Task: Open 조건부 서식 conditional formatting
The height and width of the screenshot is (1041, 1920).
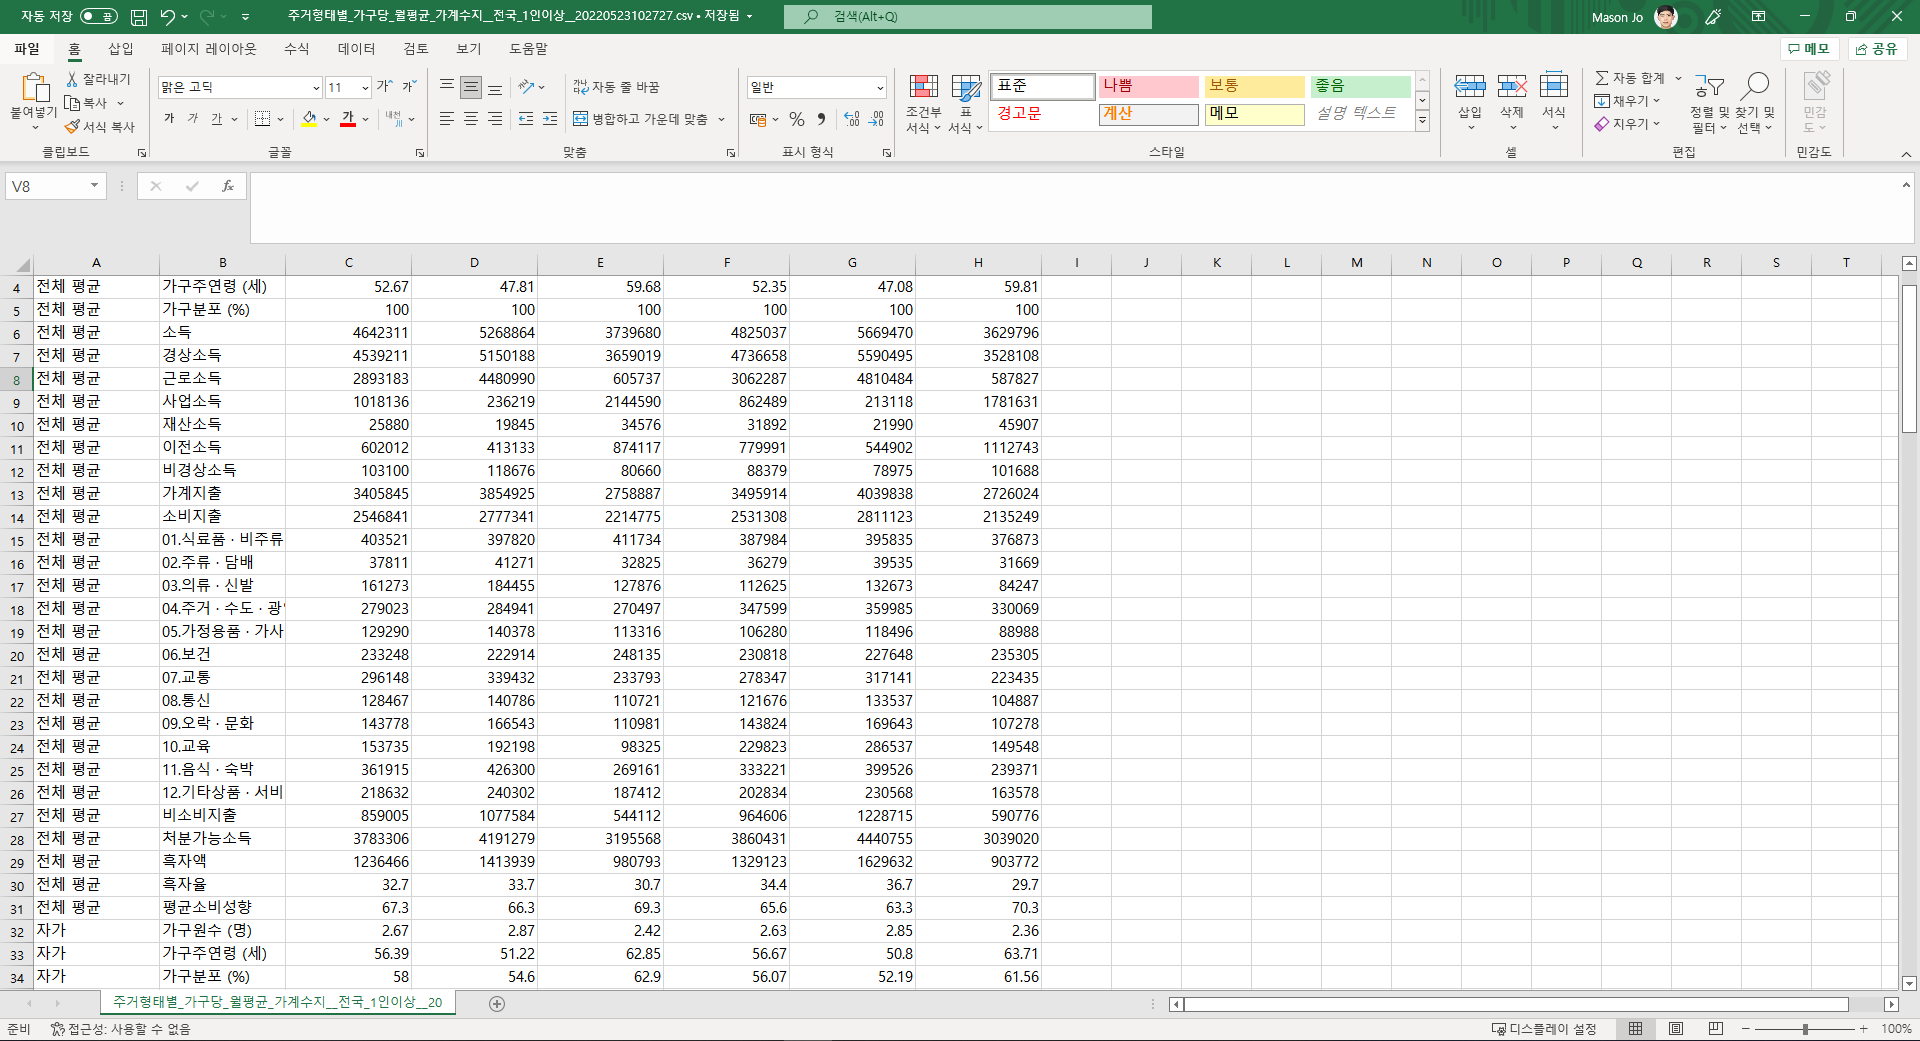Action: tap(924, 103)
